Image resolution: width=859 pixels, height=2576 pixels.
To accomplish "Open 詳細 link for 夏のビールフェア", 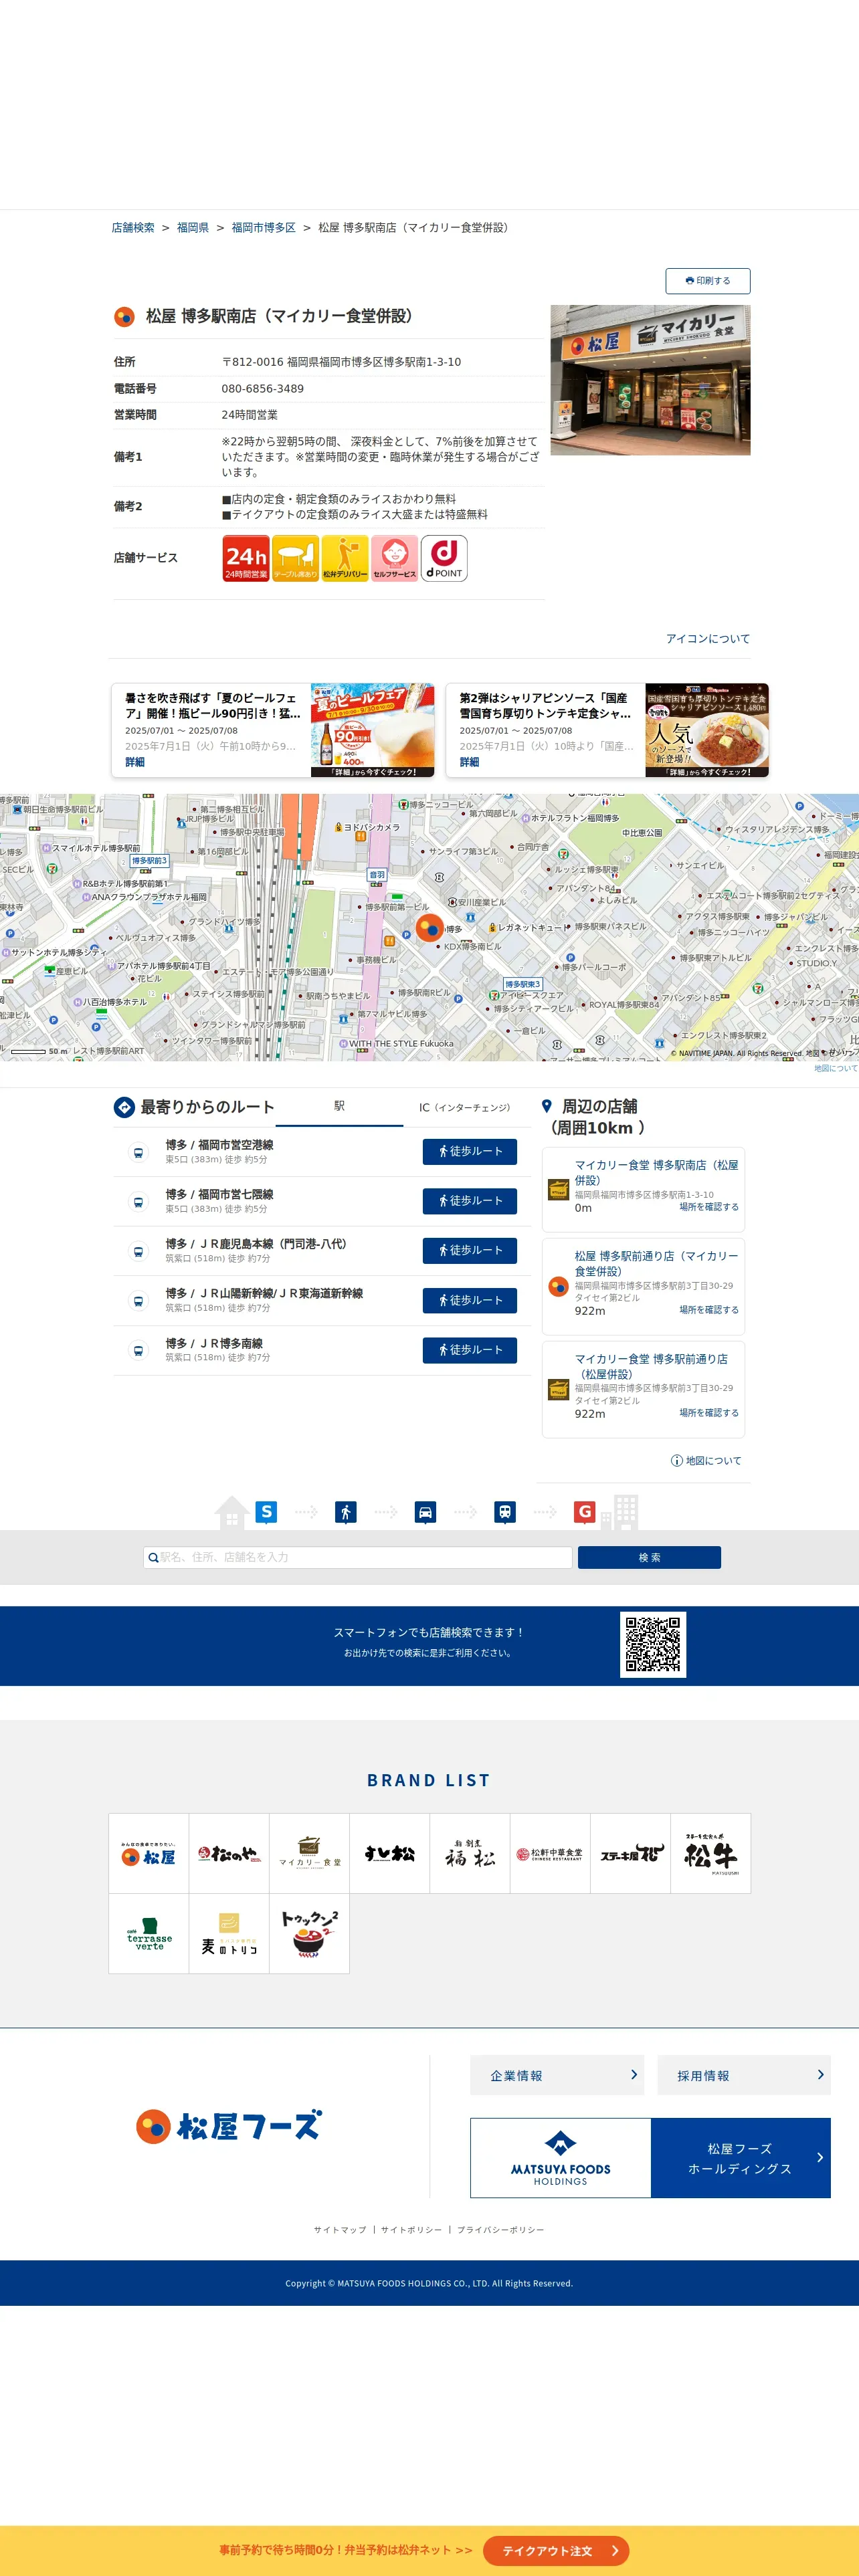I will point(135,762).
